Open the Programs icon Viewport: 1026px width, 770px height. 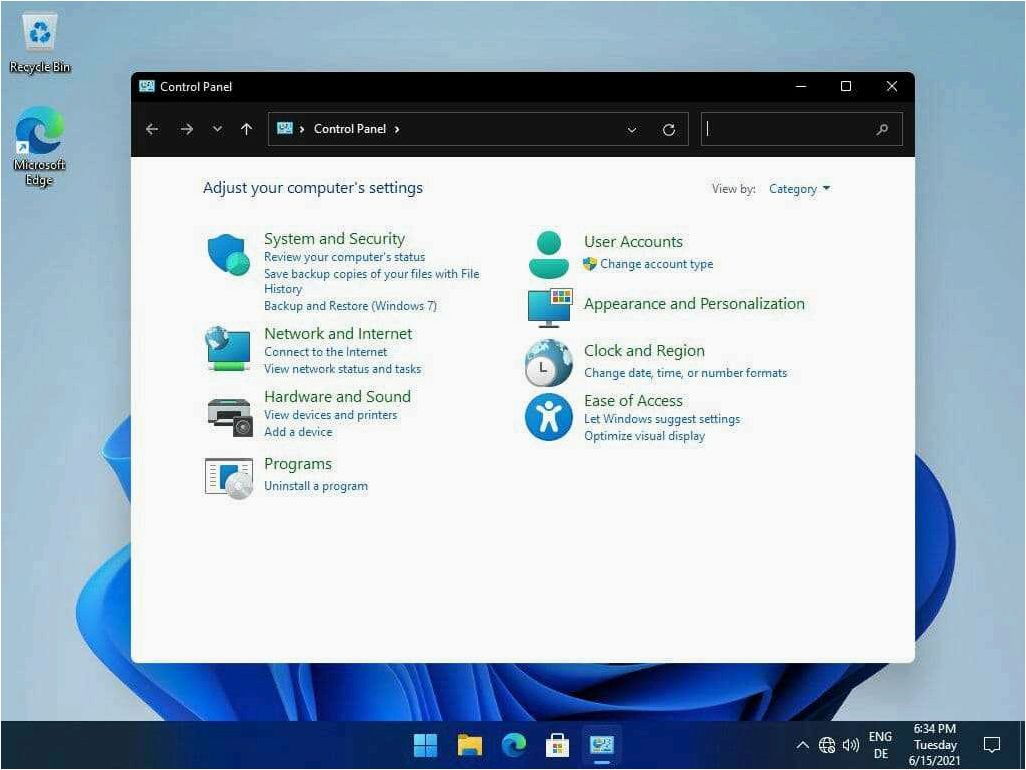[x=228, y=478]
